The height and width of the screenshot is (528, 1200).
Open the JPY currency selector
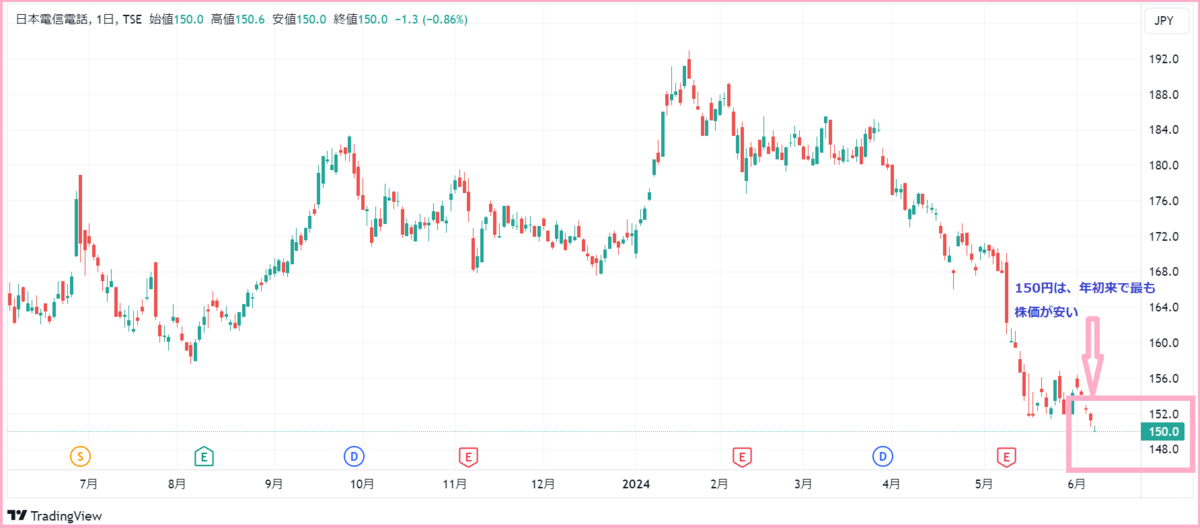[1167, 19]
